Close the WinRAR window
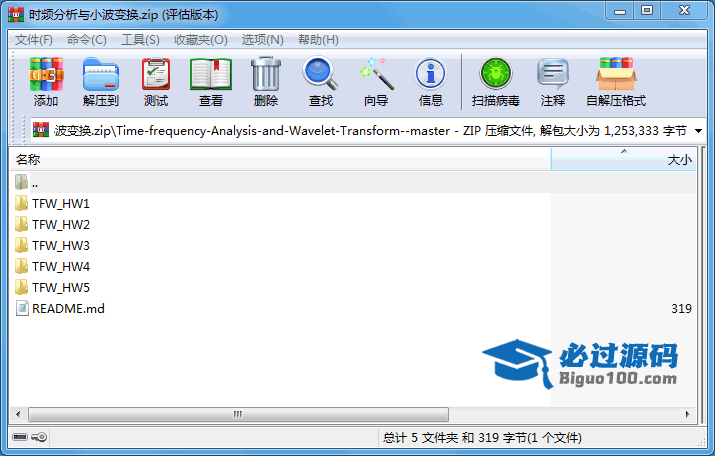715x456 pixels. point(684,11)
